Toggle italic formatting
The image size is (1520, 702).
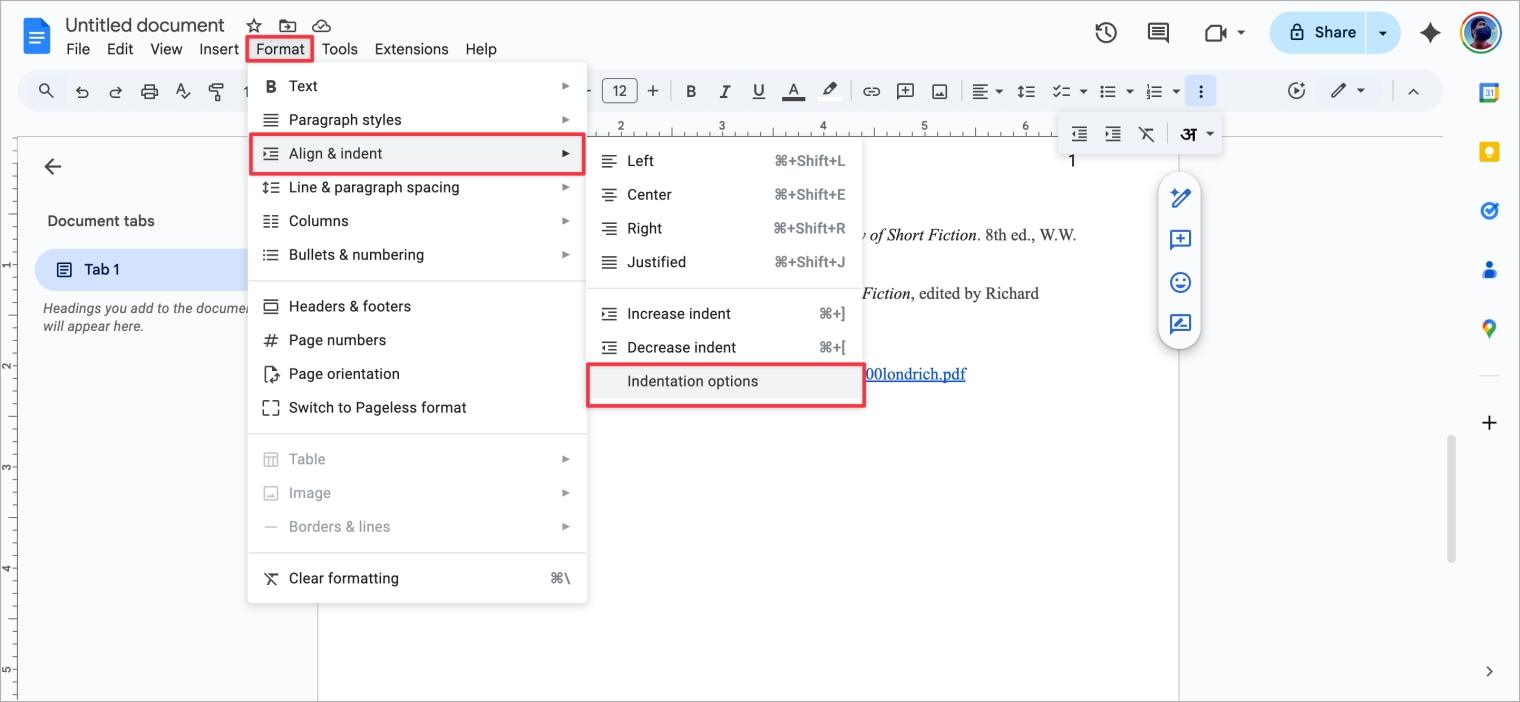coord(724,90)
